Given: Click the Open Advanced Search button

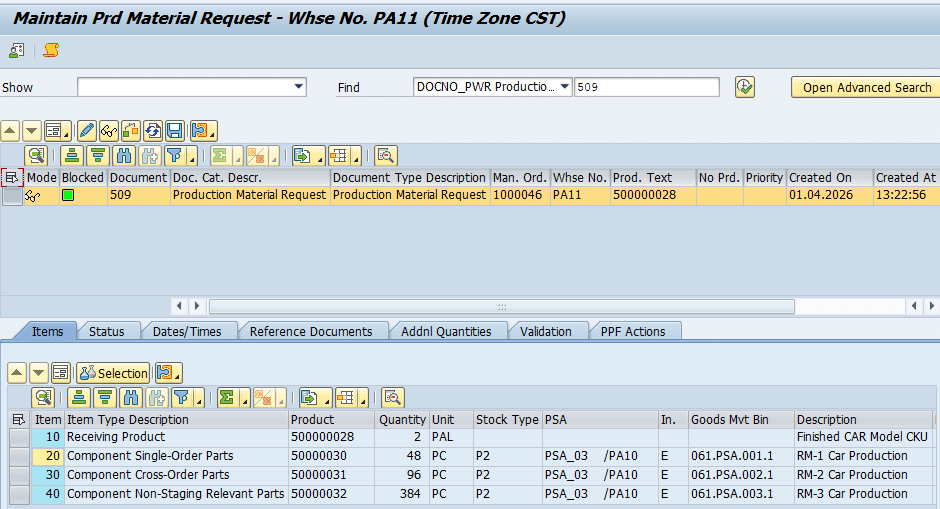Looking at the screenshot, I should pos(866,87).
